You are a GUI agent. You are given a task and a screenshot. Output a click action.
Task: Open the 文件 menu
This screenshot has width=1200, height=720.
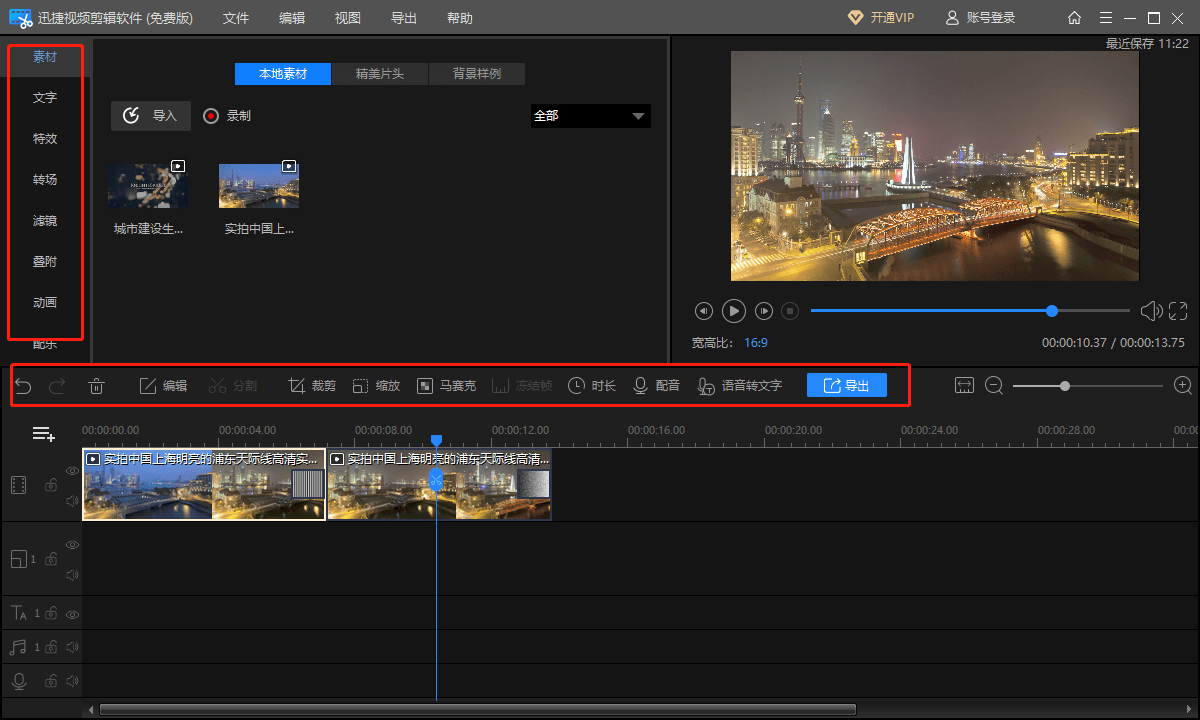[x=236, y=18]
